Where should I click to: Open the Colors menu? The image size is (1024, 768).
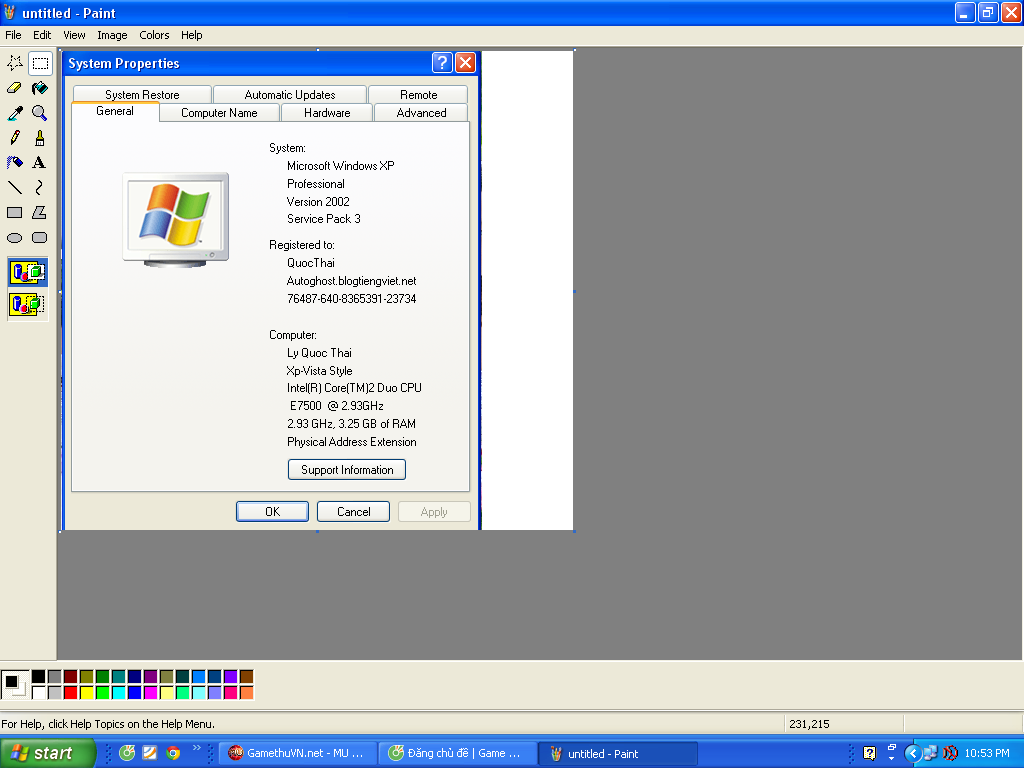(x=154, y=35)
